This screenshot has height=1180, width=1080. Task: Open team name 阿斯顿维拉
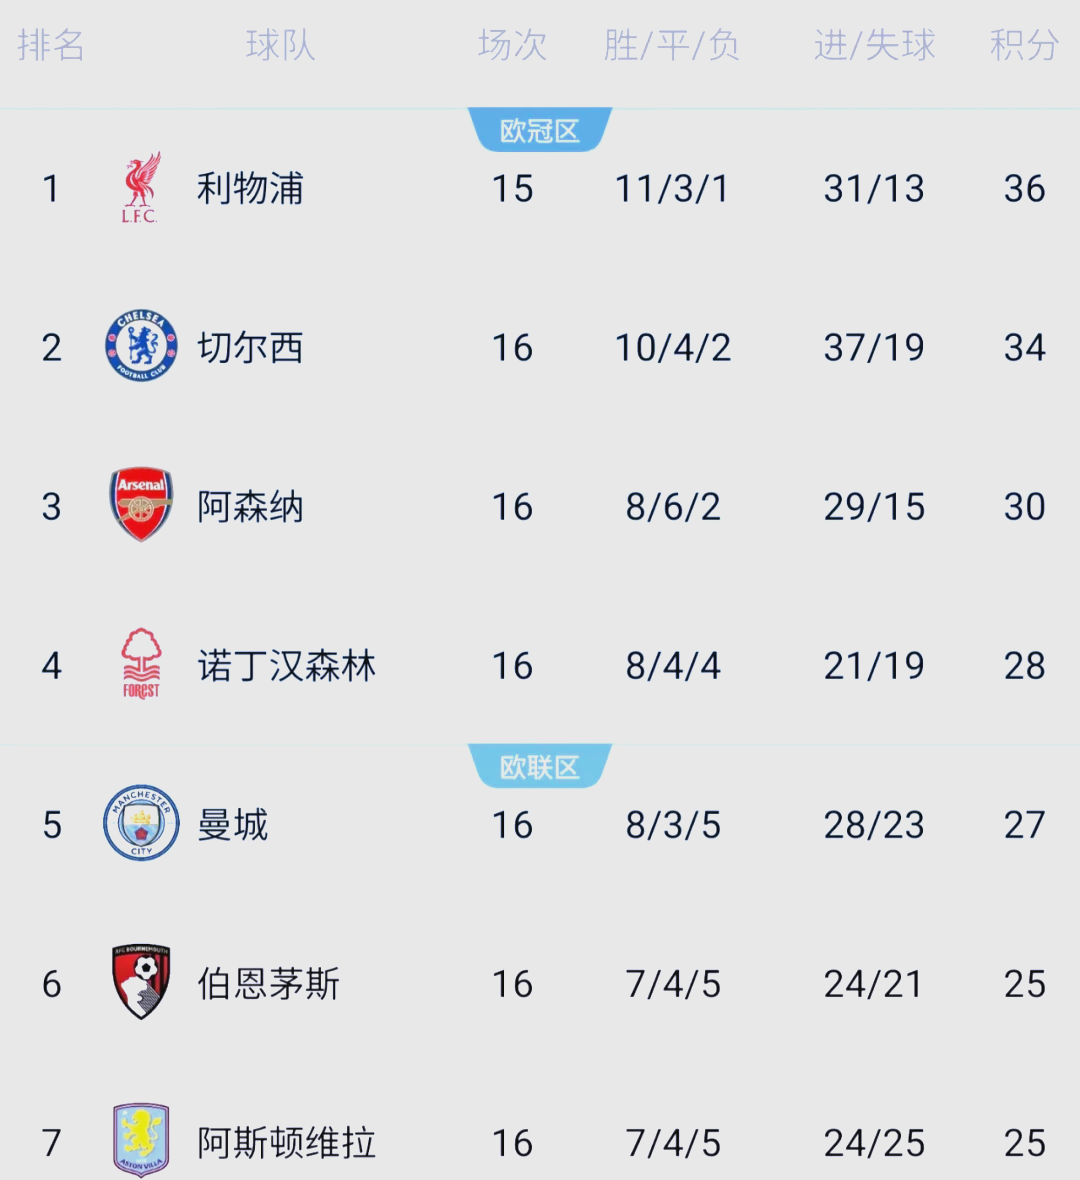coord(286,1143)
